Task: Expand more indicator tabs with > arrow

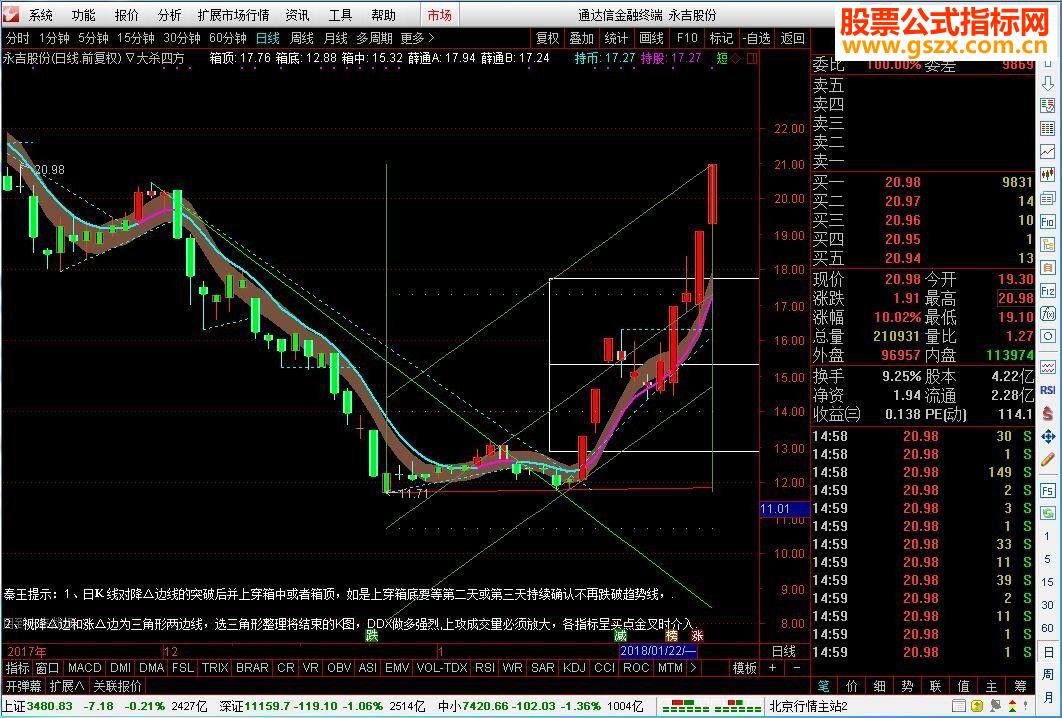Action: click(x=693, y=668)
